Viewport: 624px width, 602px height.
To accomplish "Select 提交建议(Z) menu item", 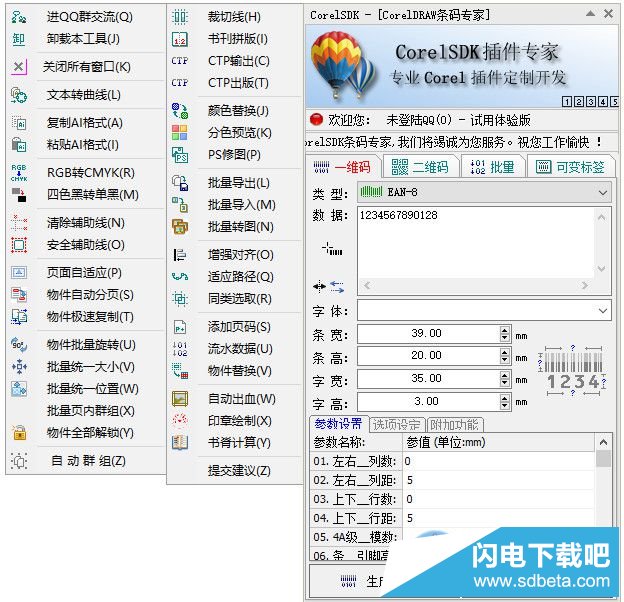I will [x=239, y=471].
